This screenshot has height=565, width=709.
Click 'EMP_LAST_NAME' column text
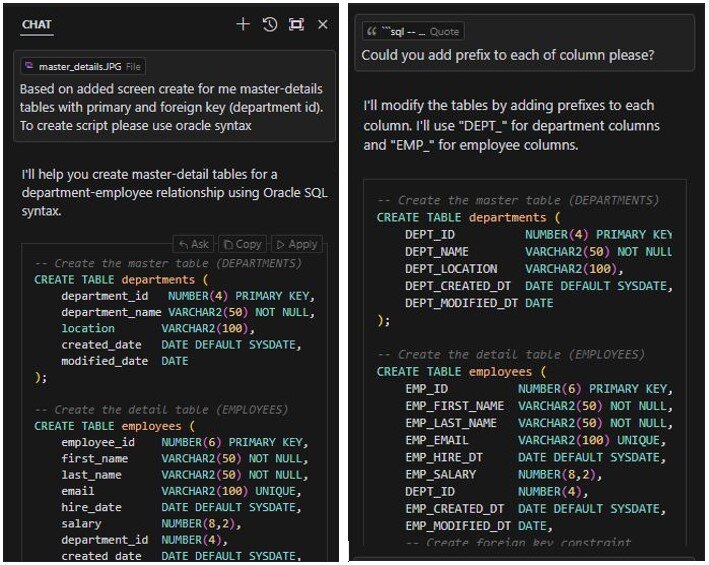pos(451,424)
